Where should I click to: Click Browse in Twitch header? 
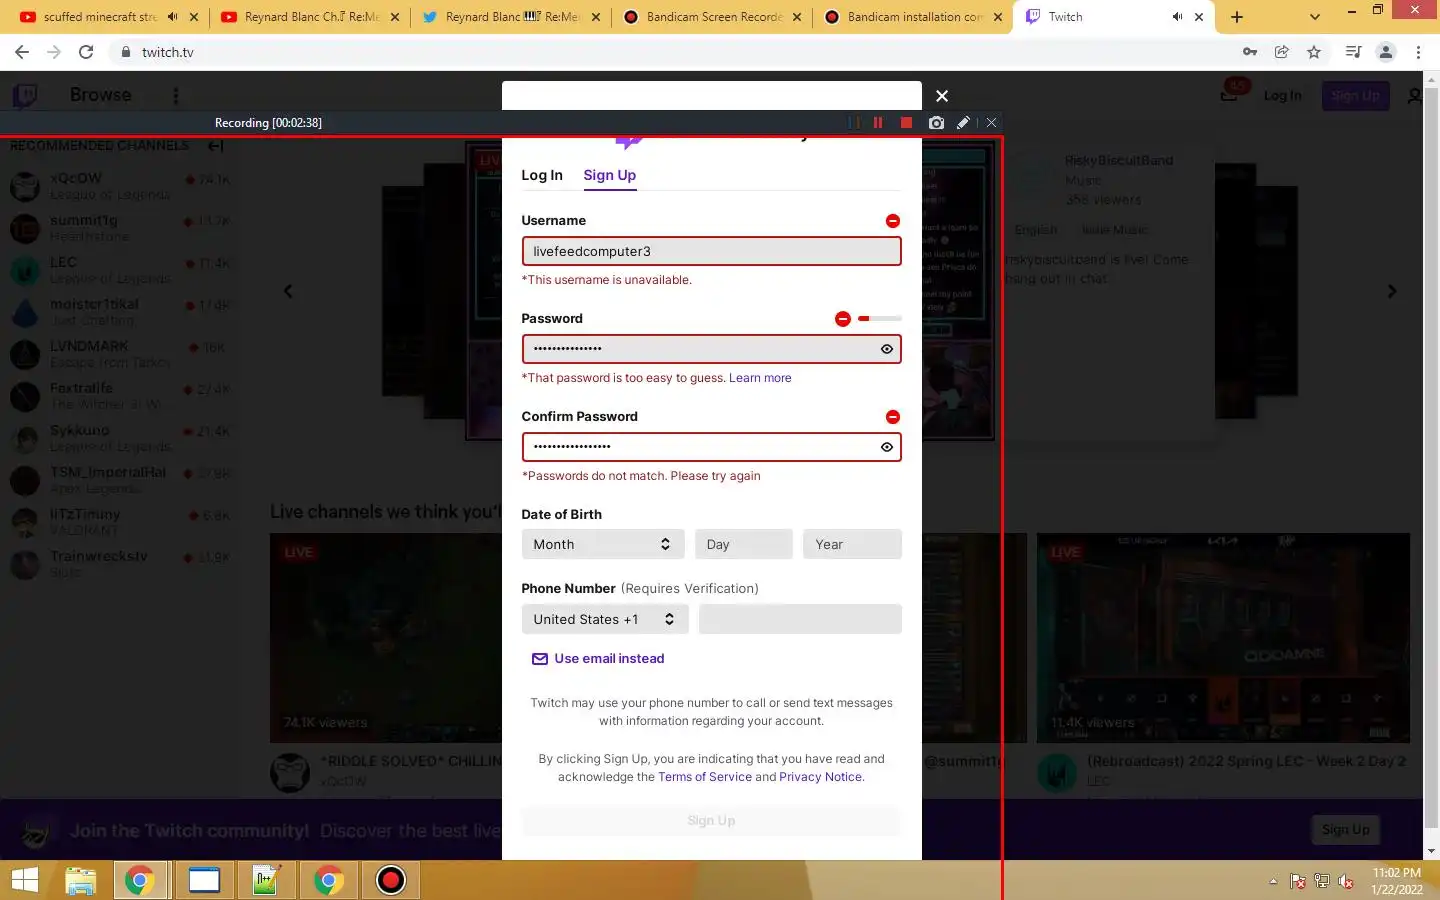pos(100,95)
